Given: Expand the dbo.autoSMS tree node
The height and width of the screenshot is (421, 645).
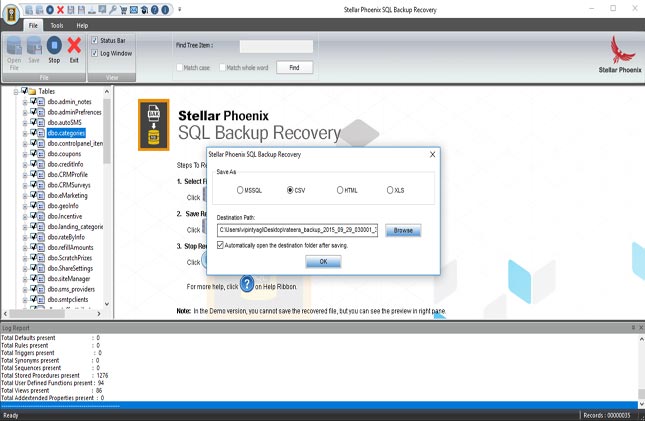Looking at the screenshot, I should click(x=25, y=123).
